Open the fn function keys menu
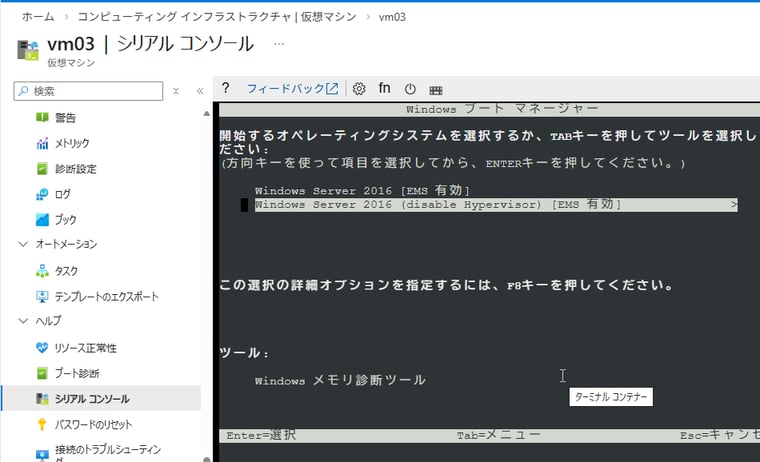 384,88
